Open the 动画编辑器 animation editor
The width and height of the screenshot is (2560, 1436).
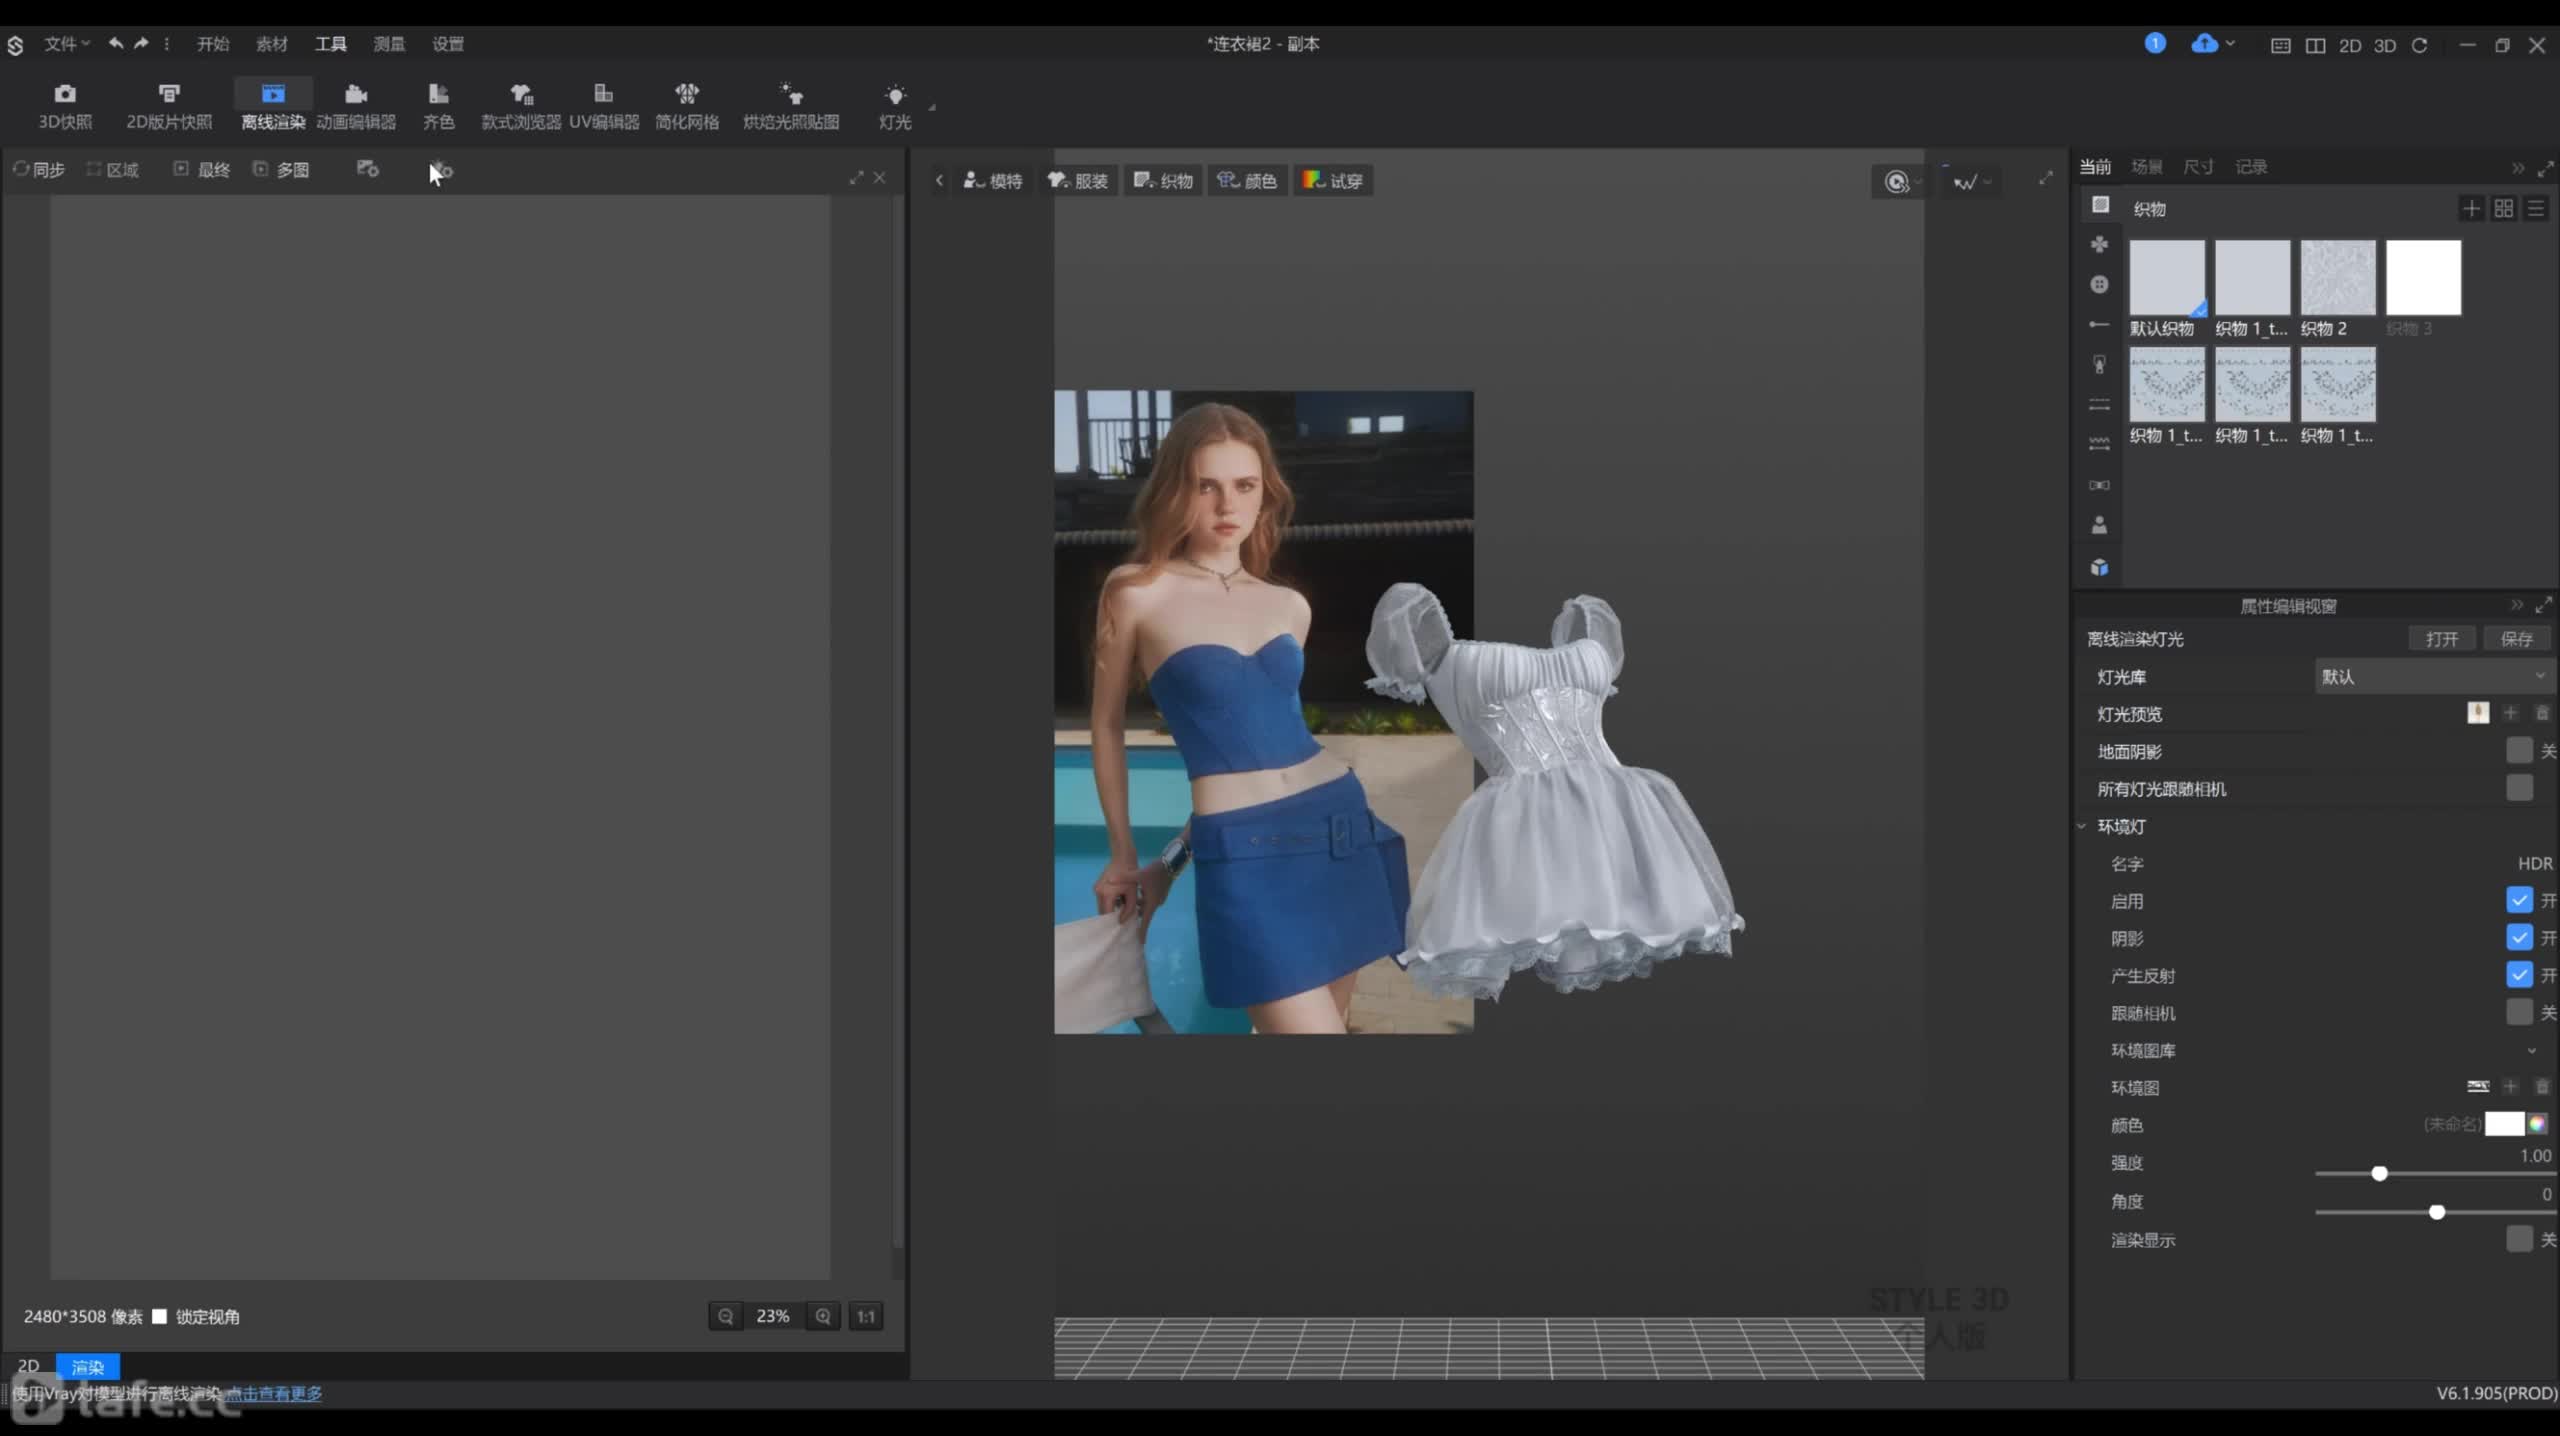356,106
